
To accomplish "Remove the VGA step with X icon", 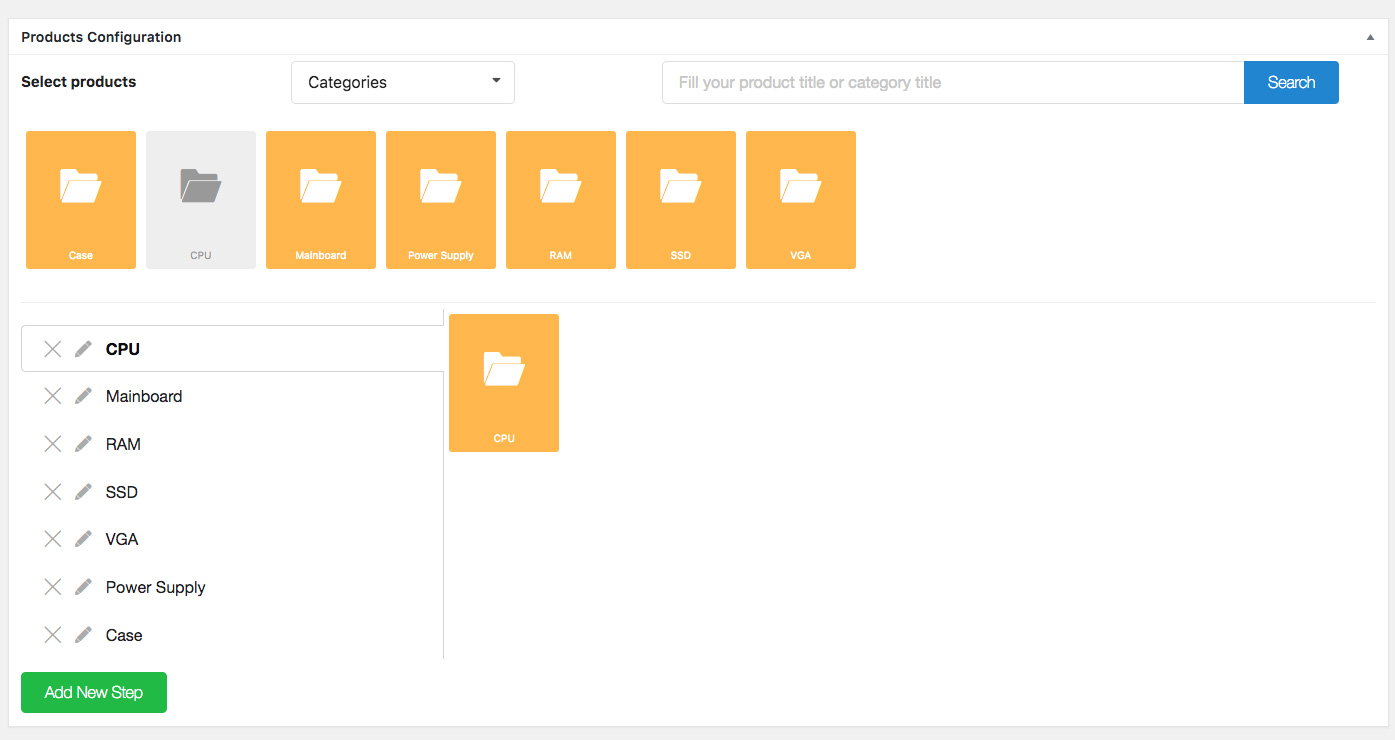I will click(x=53, y=539).
